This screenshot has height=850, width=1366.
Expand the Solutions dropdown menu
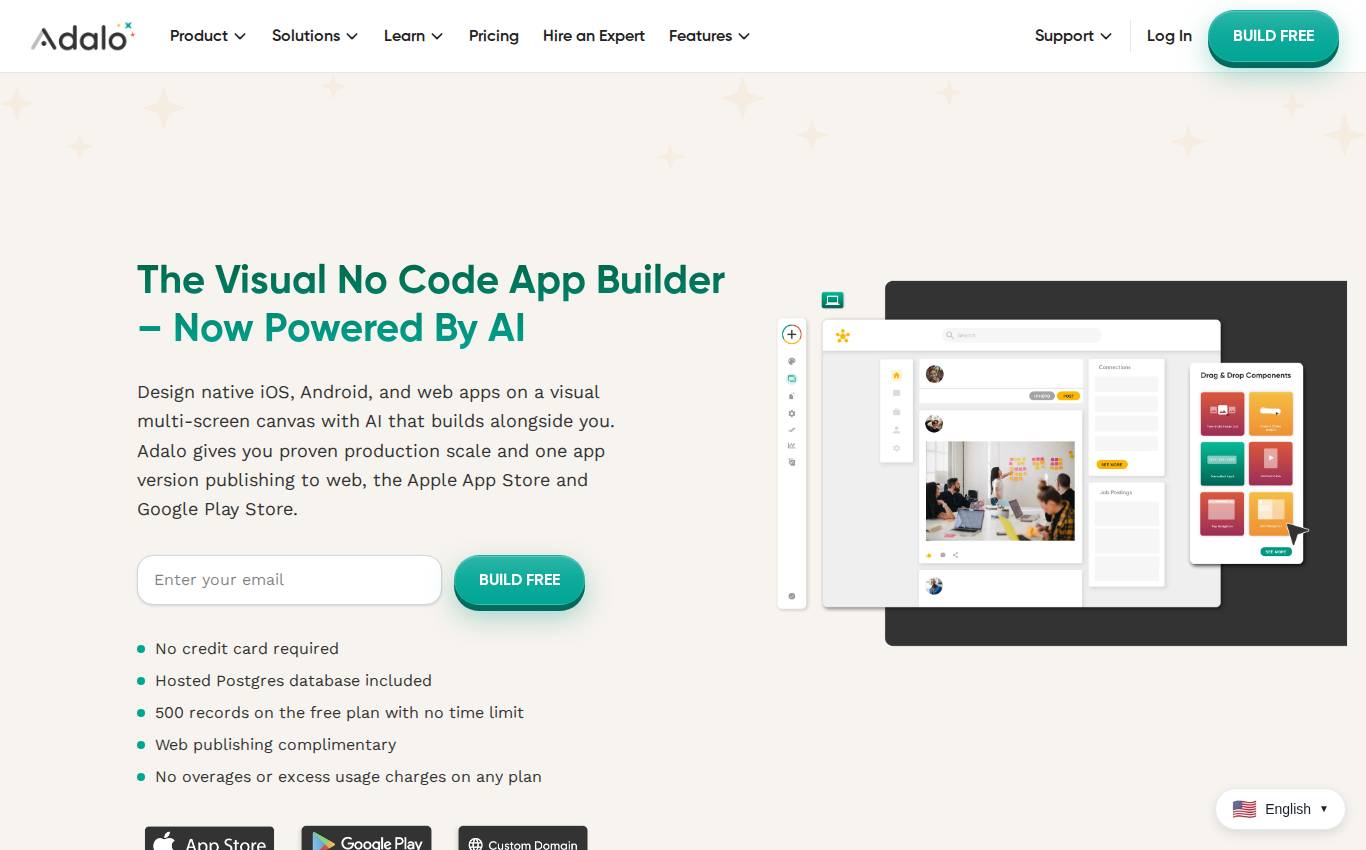point(315,36)
